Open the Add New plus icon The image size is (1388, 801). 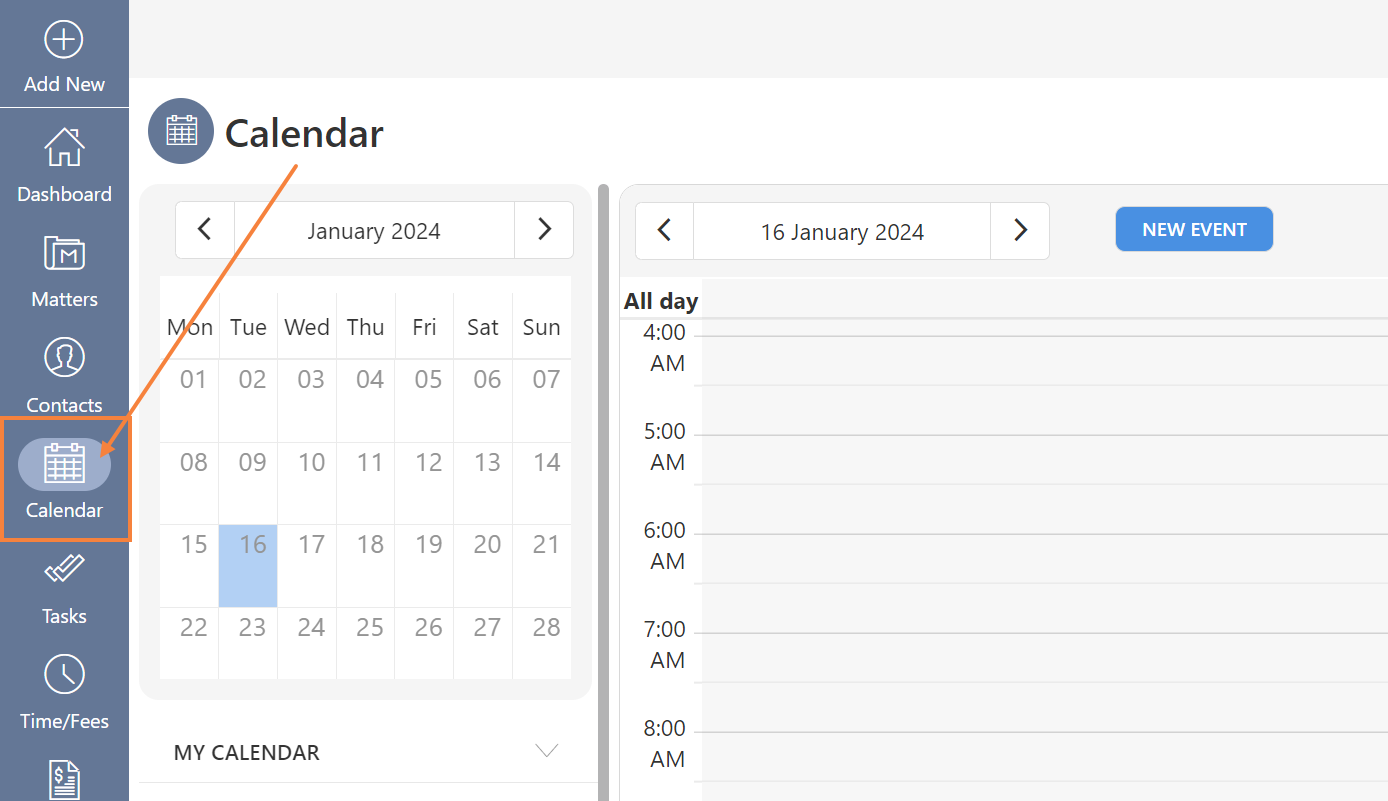[x=64, y=40]
